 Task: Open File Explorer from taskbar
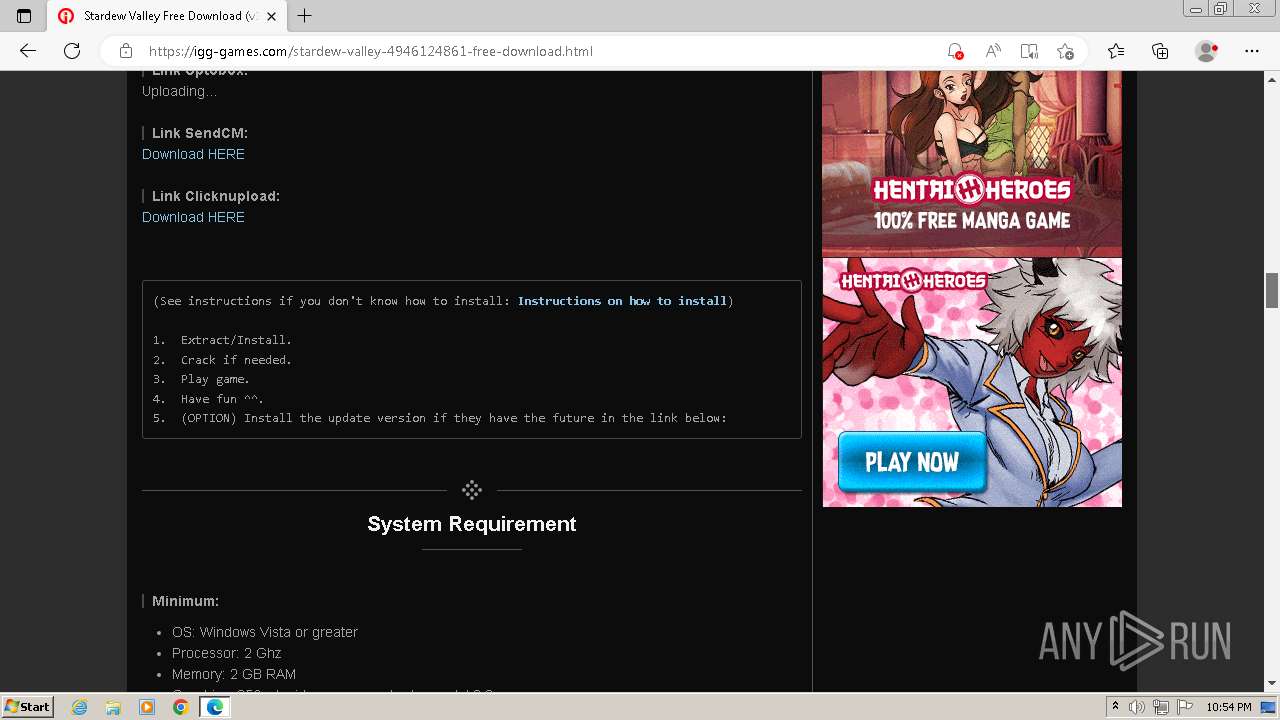pyautogui.click(x=113, y=707)
